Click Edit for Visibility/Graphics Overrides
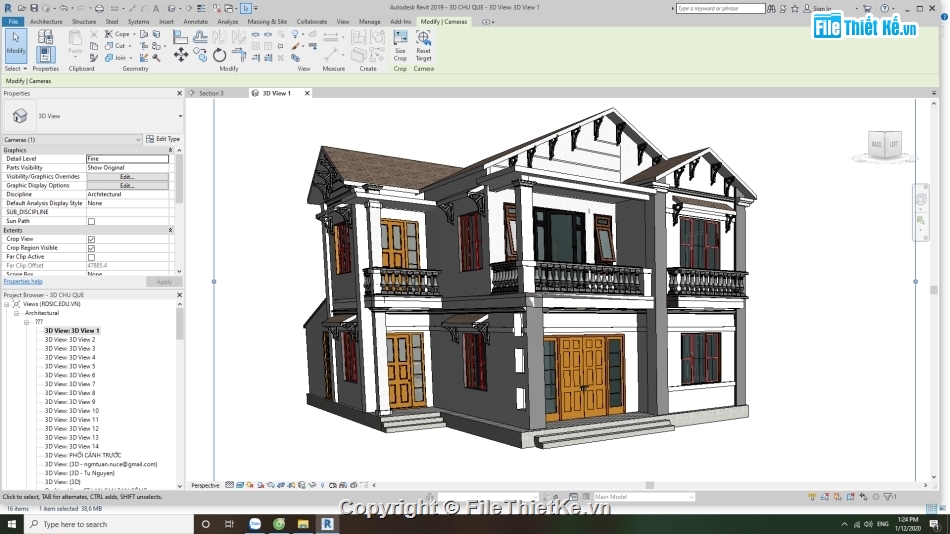 pyautogui.click(x=127, y=176)
